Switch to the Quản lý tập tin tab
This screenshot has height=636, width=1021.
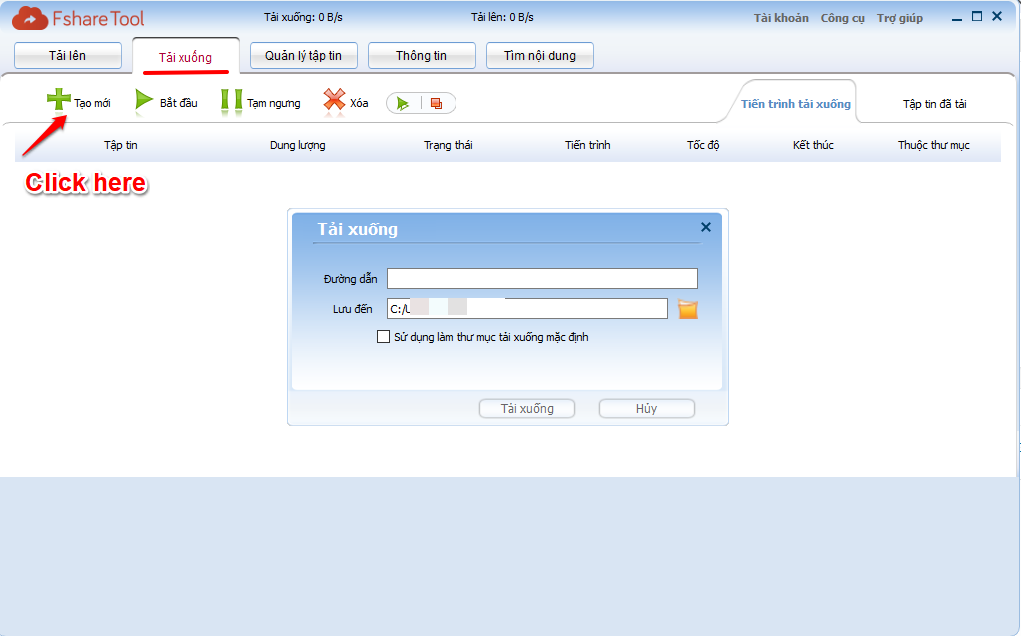click(296, 56)
